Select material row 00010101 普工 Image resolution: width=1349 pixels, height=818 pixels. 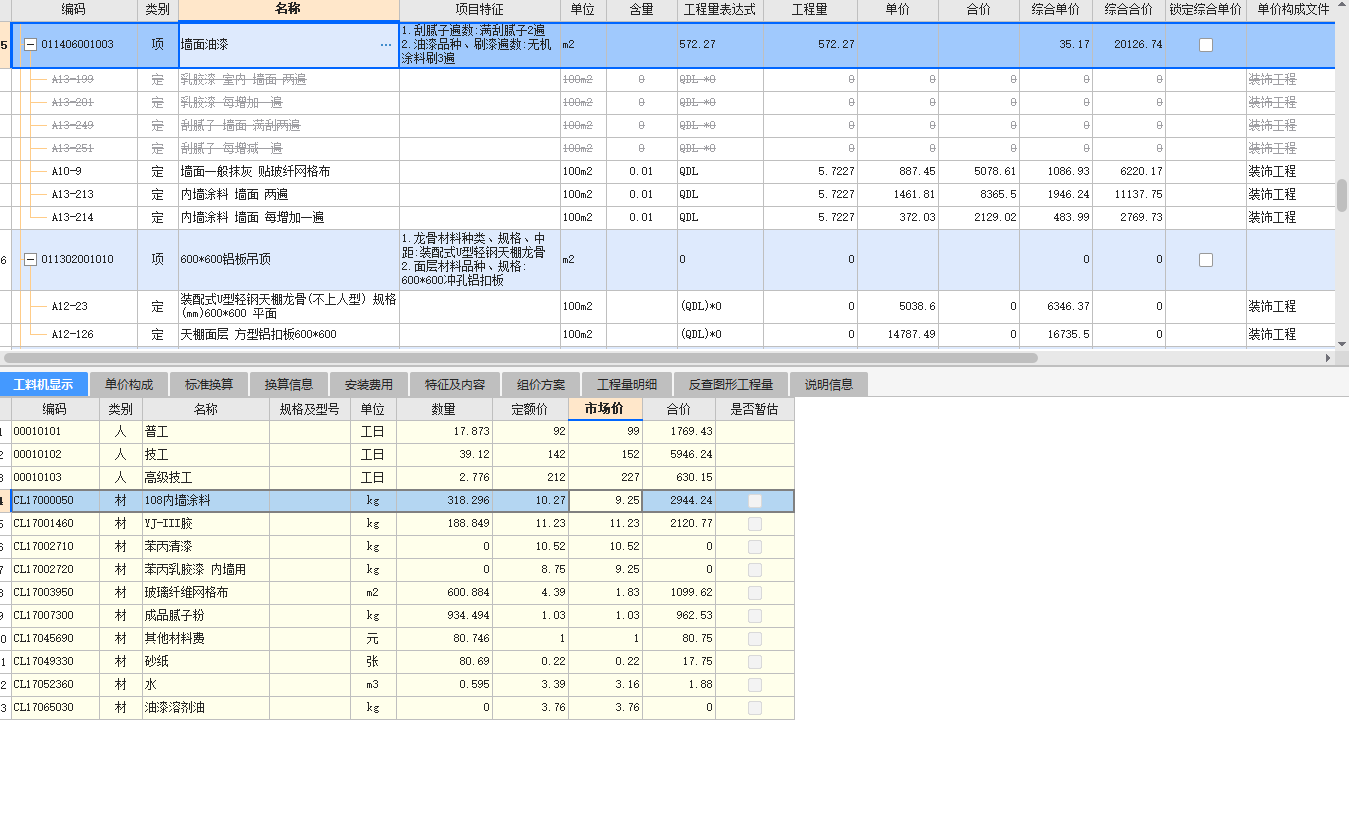coord(397,432)
